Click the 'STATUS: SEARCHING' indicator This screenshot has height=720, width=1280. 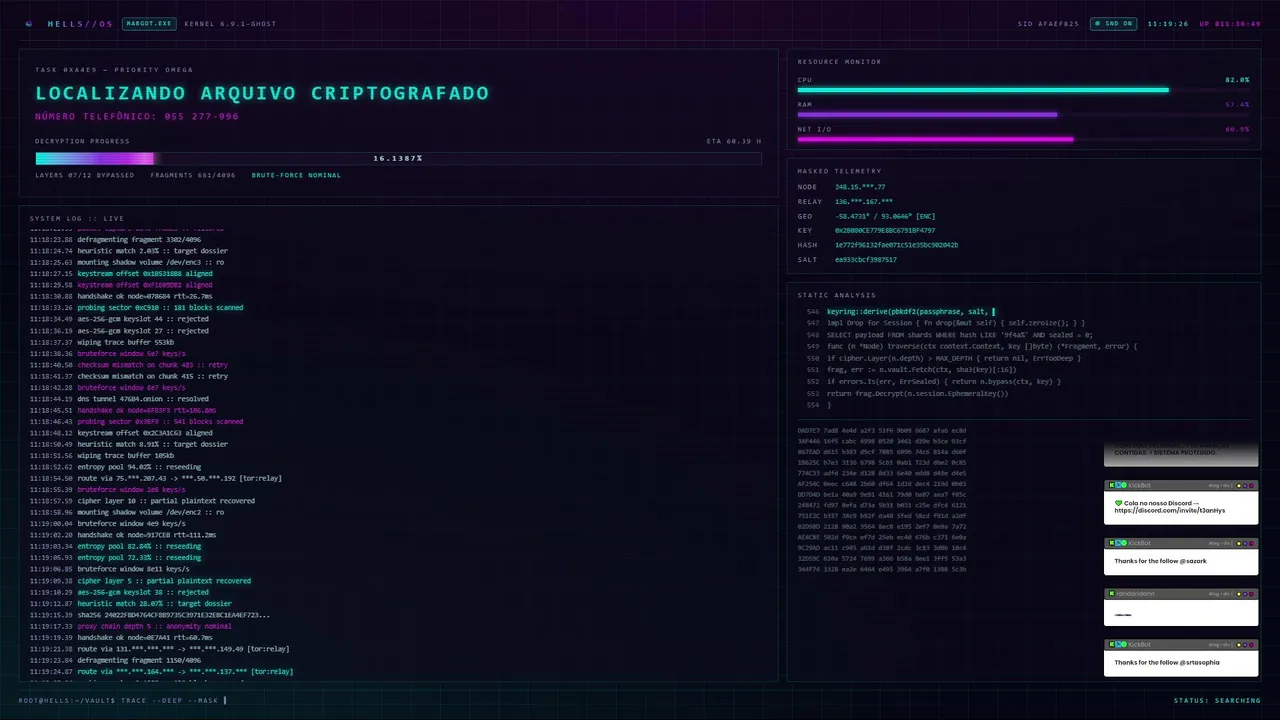1217,700
